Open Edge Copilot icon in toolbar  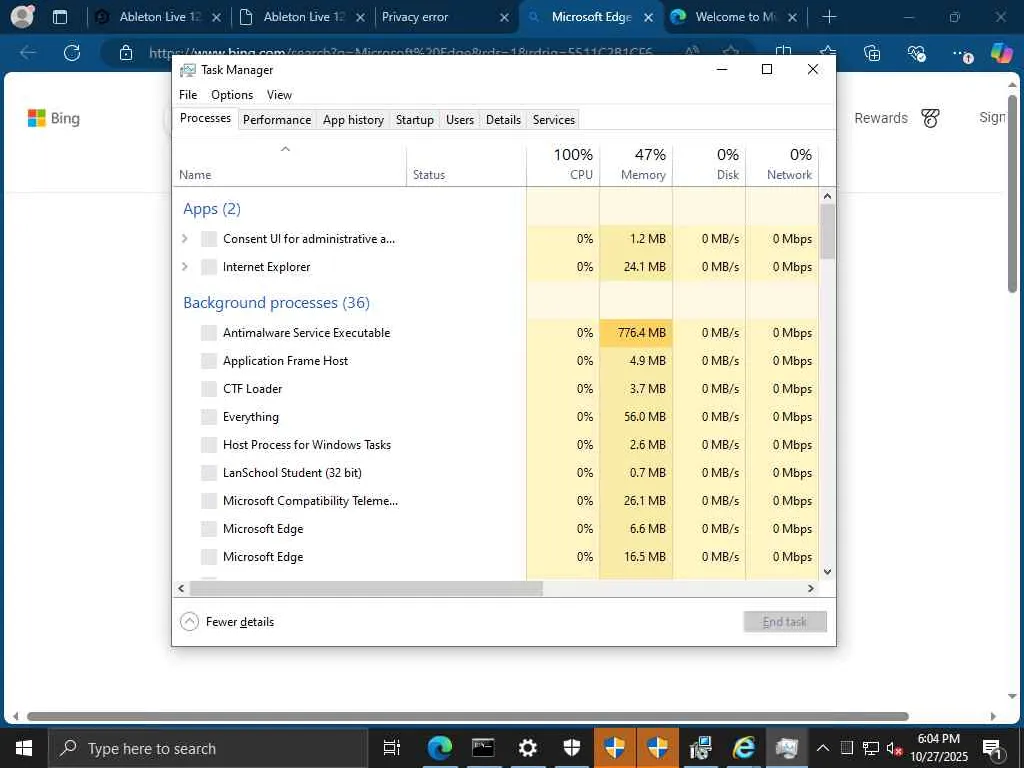(x=1001, y=53)
